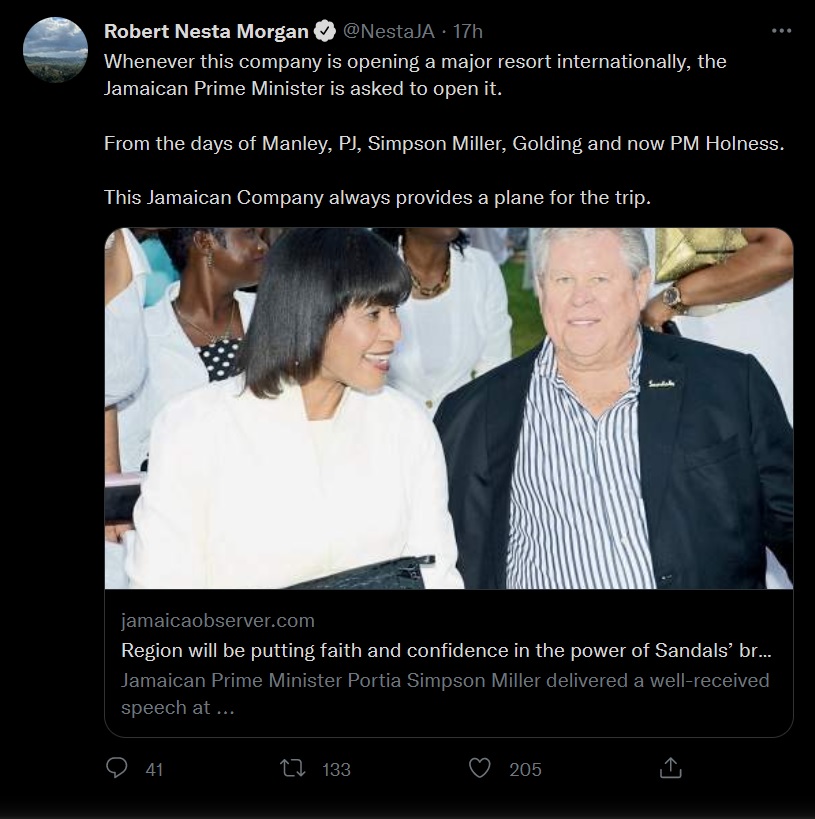The height and width of the screenshot is (819, 815).
Task: Retweet using the retweet arrows icon
Action: coord(294,768)
